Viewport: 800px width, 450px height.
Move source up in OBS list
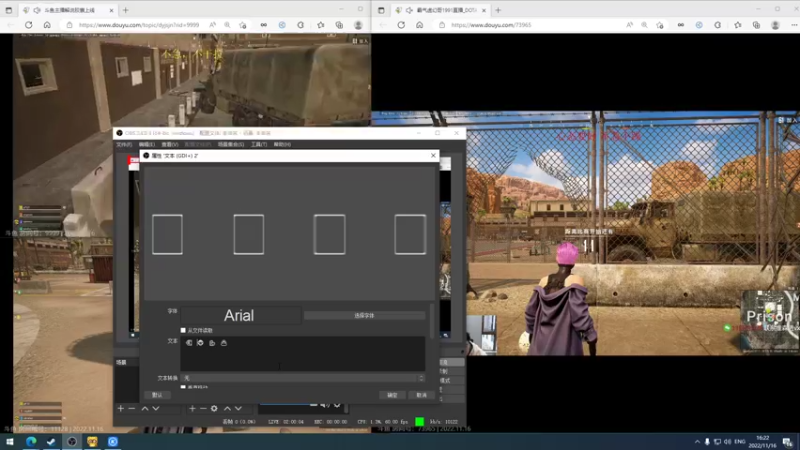point(228,408)
